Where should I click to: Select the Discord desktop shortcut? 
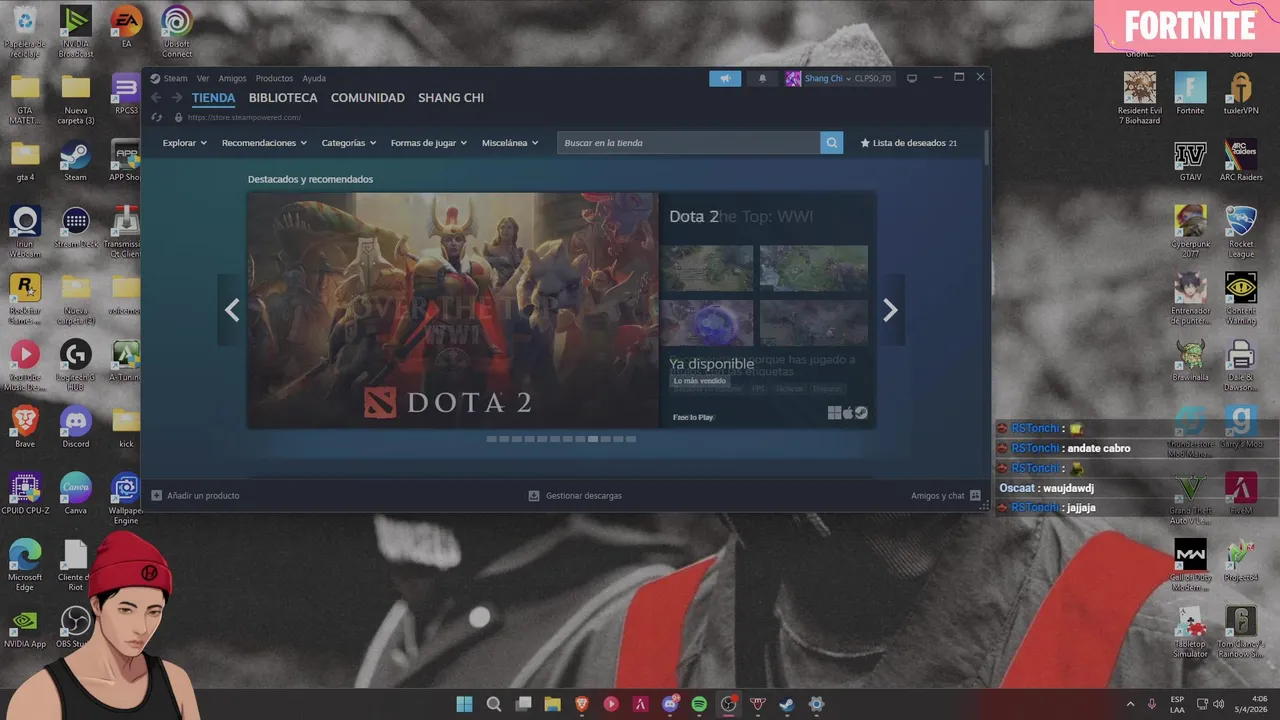(75, 427)
